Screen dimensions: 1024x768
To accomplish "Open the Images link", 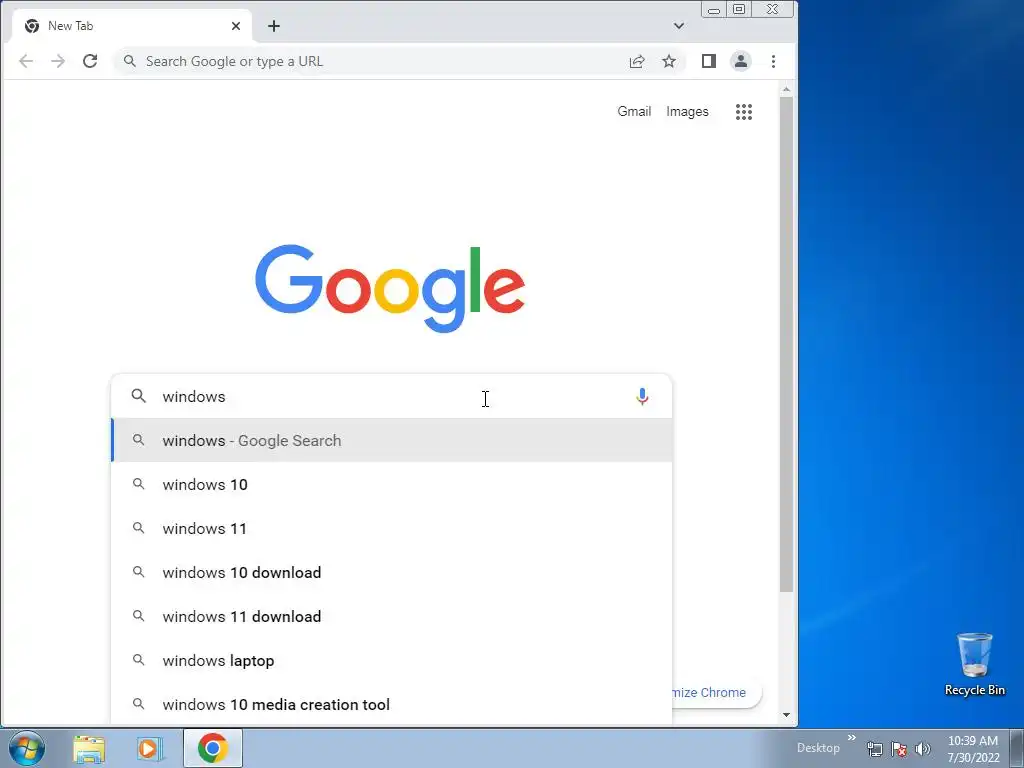I will [x=687, y=112].
